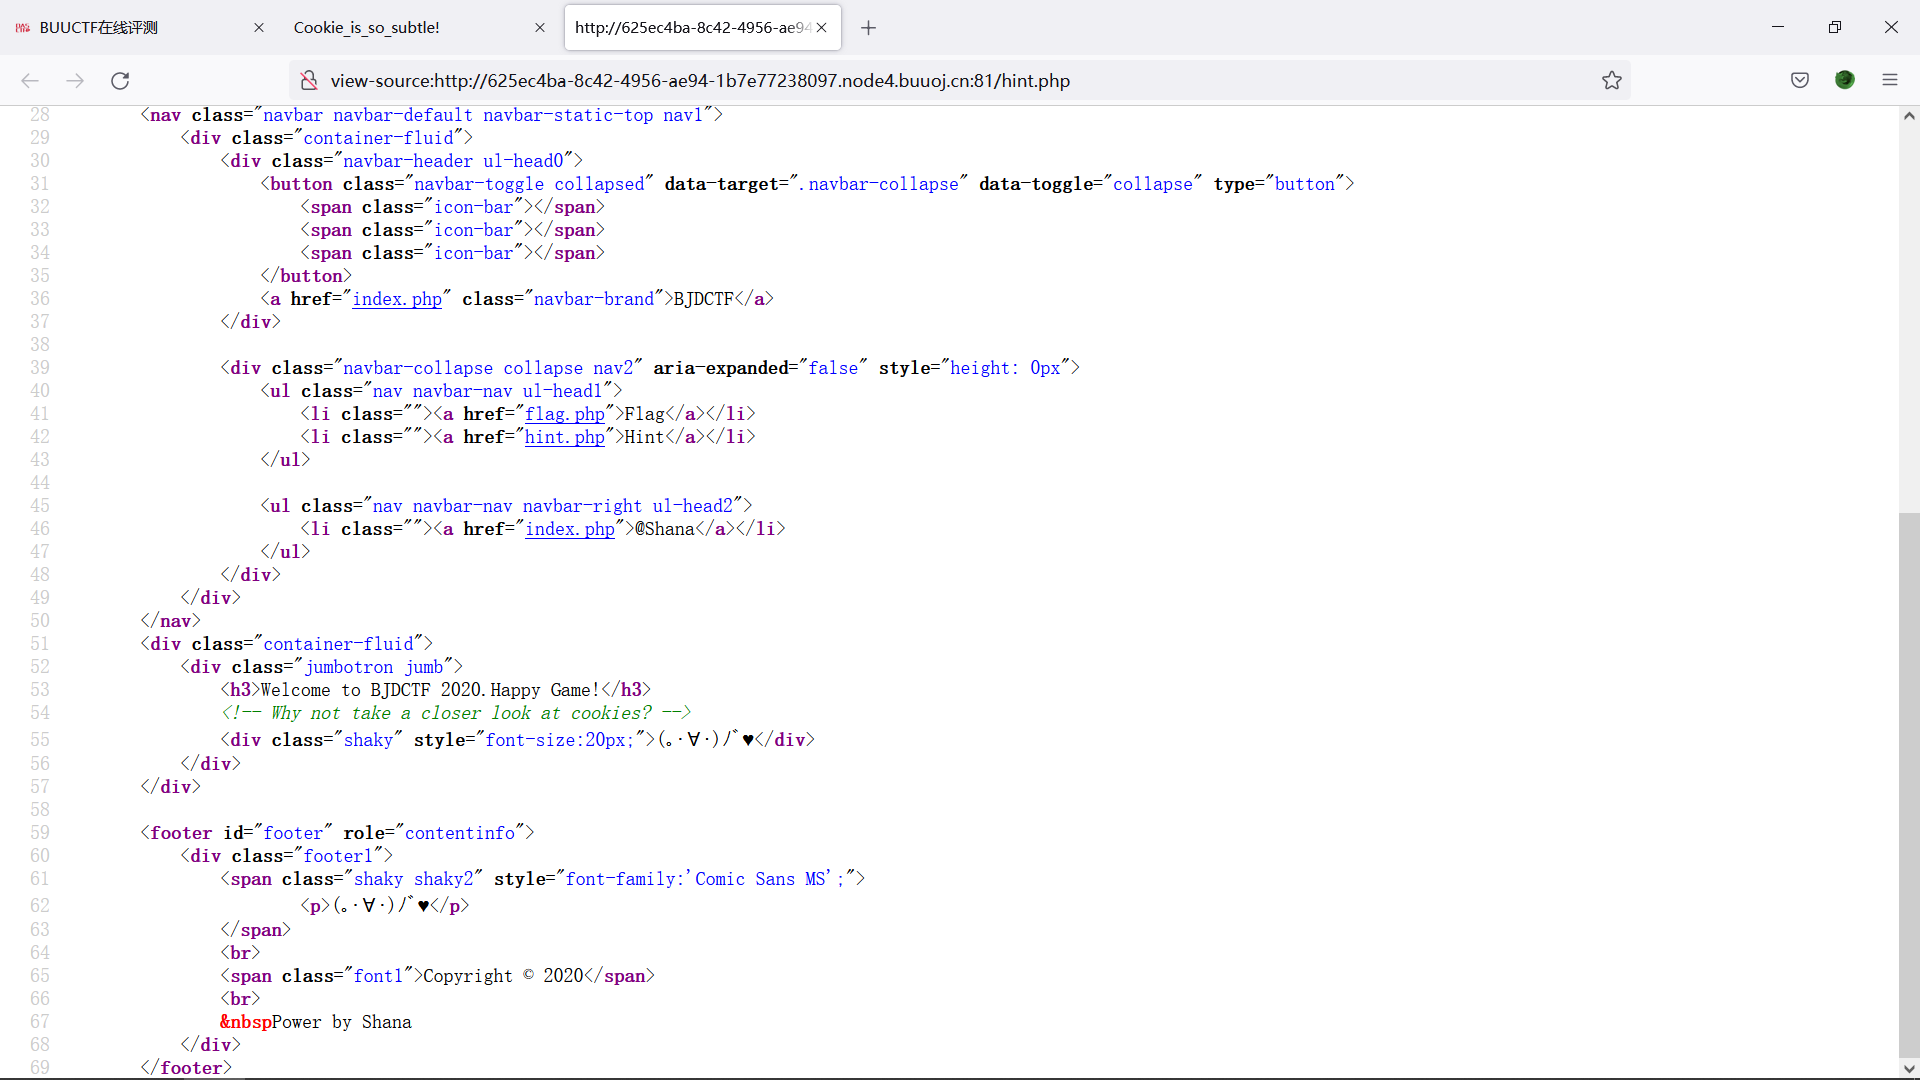
Task: Follow the navbar-brand index.php link
Action: click(396, 299)
